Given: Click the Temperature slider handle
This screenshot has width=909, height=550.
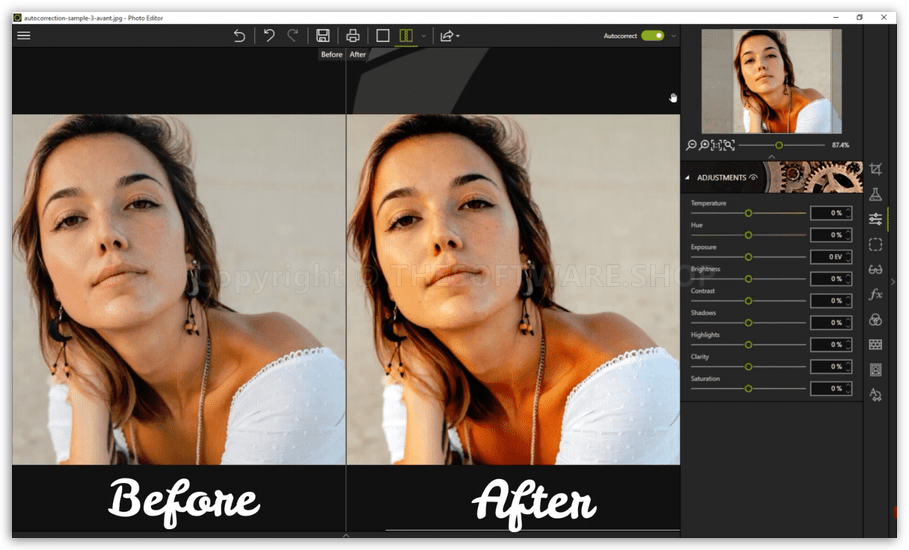Looking at the screenshot, I should pos(748,213).
